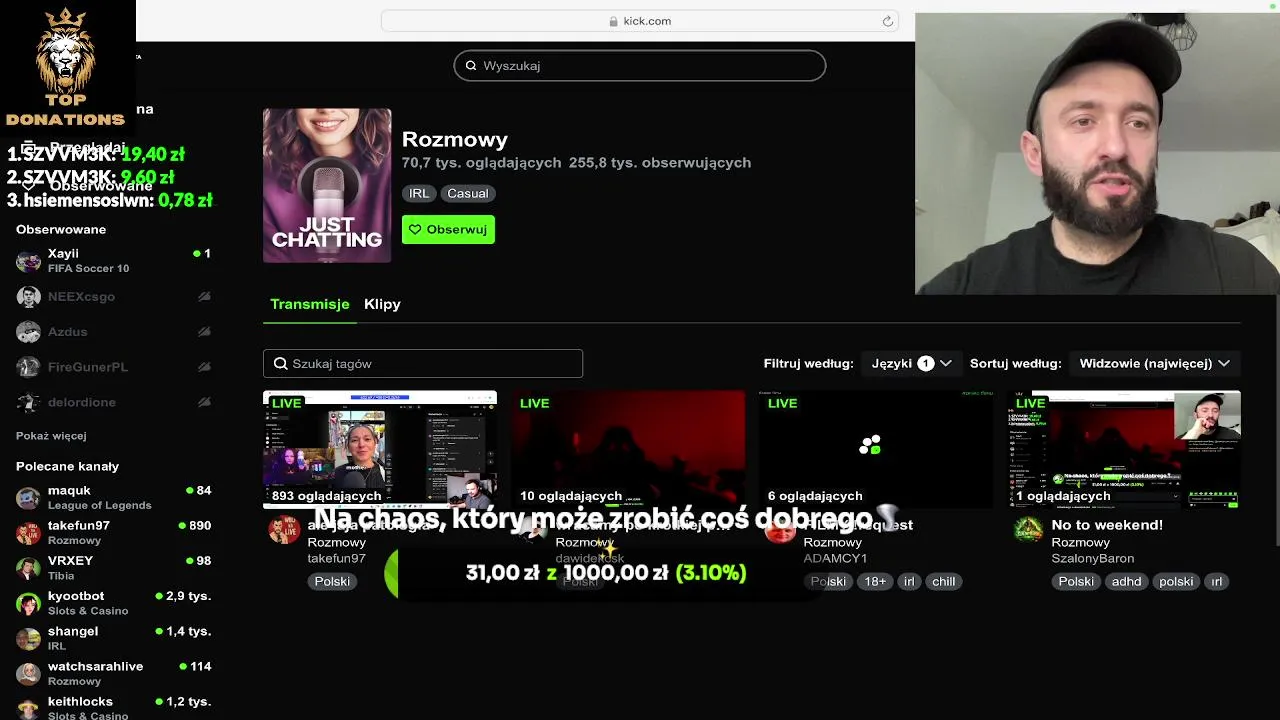This screenshot has width=1280, height=720.
Task: Click the ADAMCY1 channel name
Action: tap(835, 559)
